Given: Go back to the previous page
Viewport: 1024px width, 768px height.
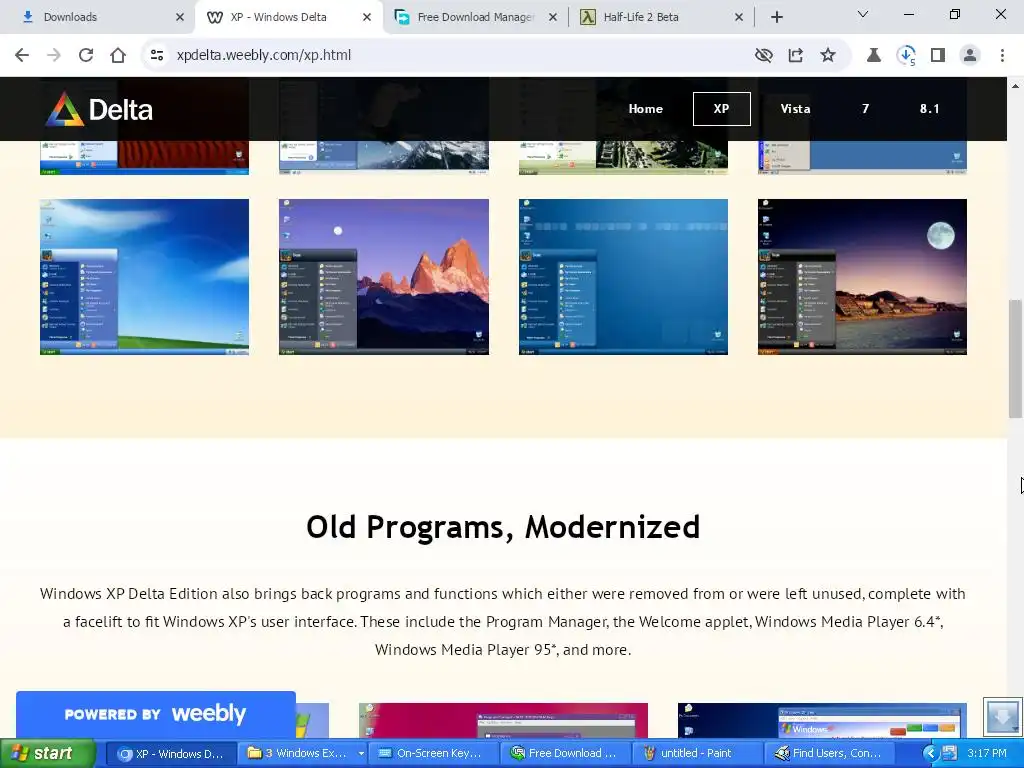Looking at the screenshot, I should [22, 55].
